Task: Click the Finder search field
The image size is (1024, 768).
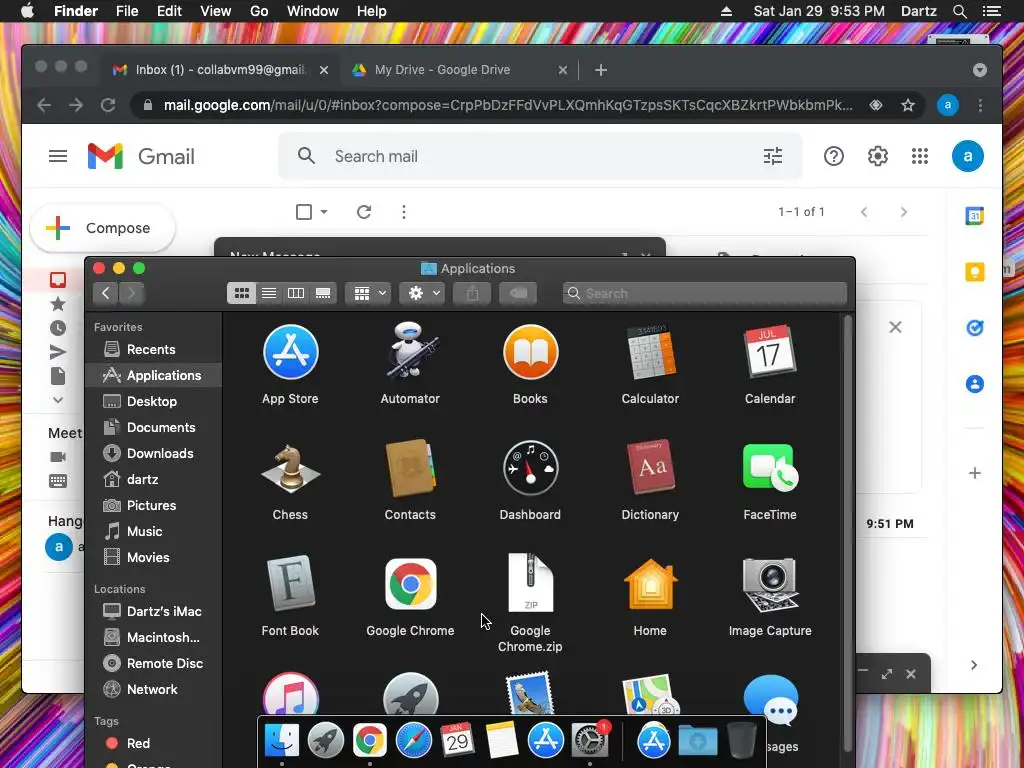Action: 705,293
